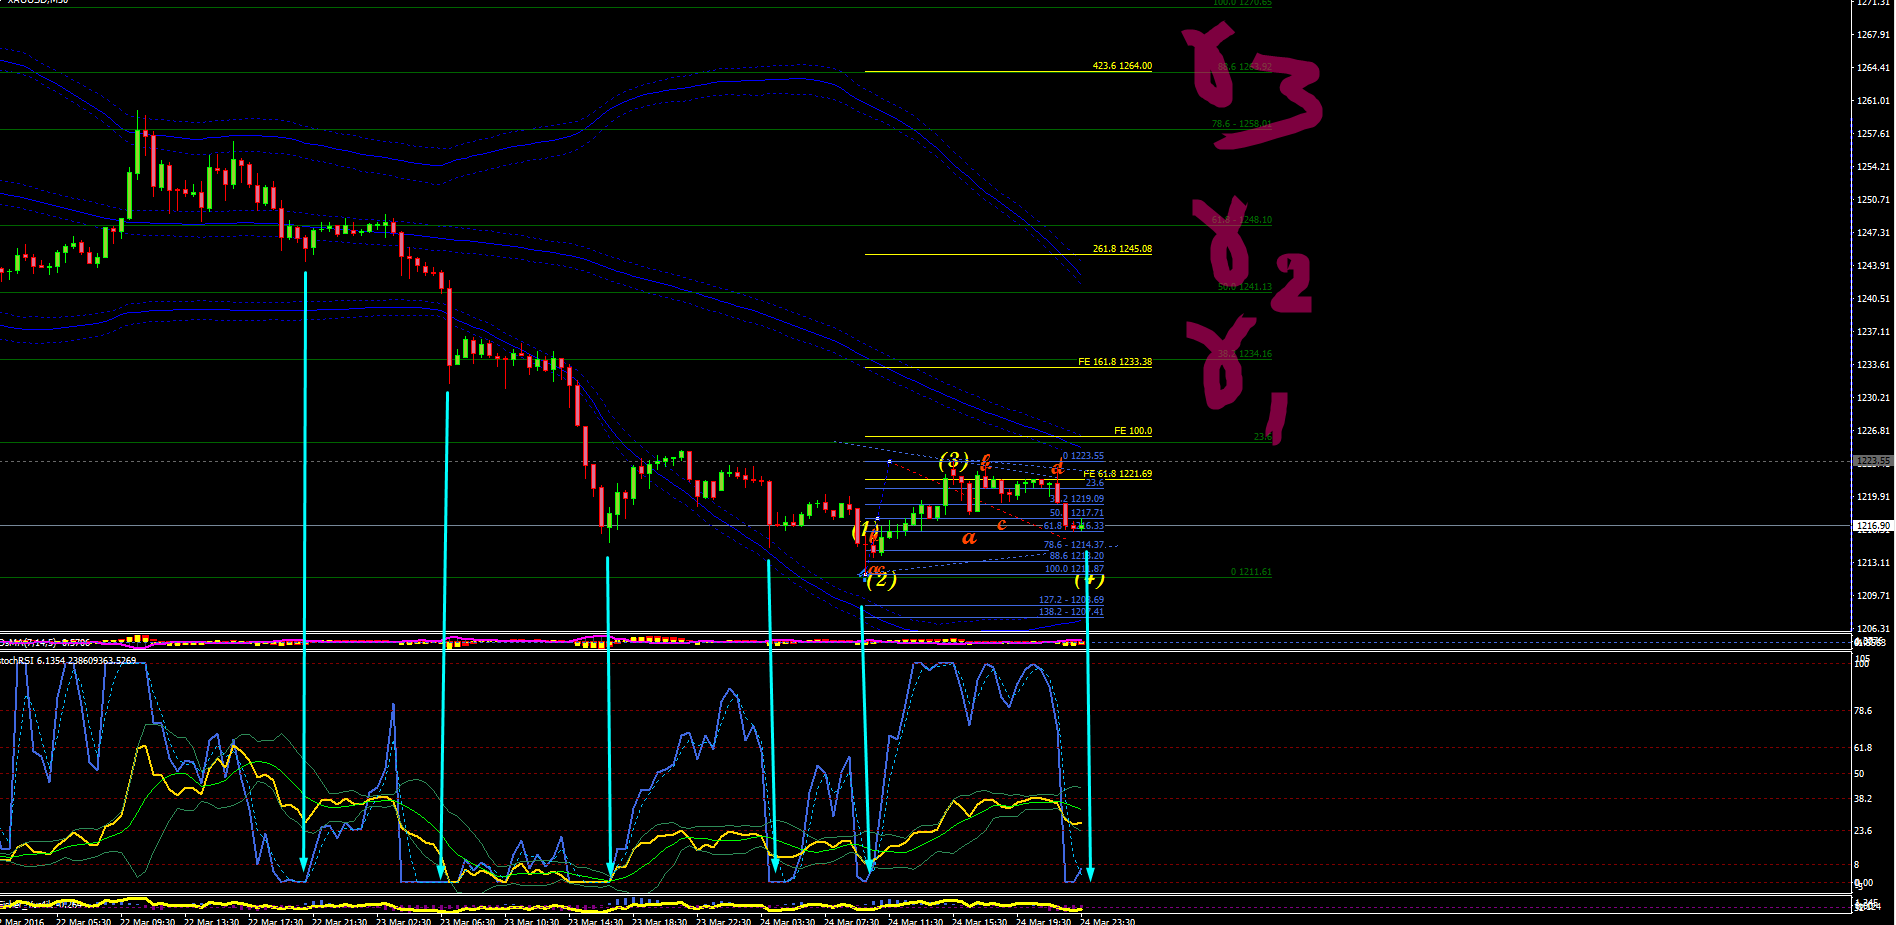
Task: Click the orange 'a' sub-wave label
Action: tap(968, 538)
